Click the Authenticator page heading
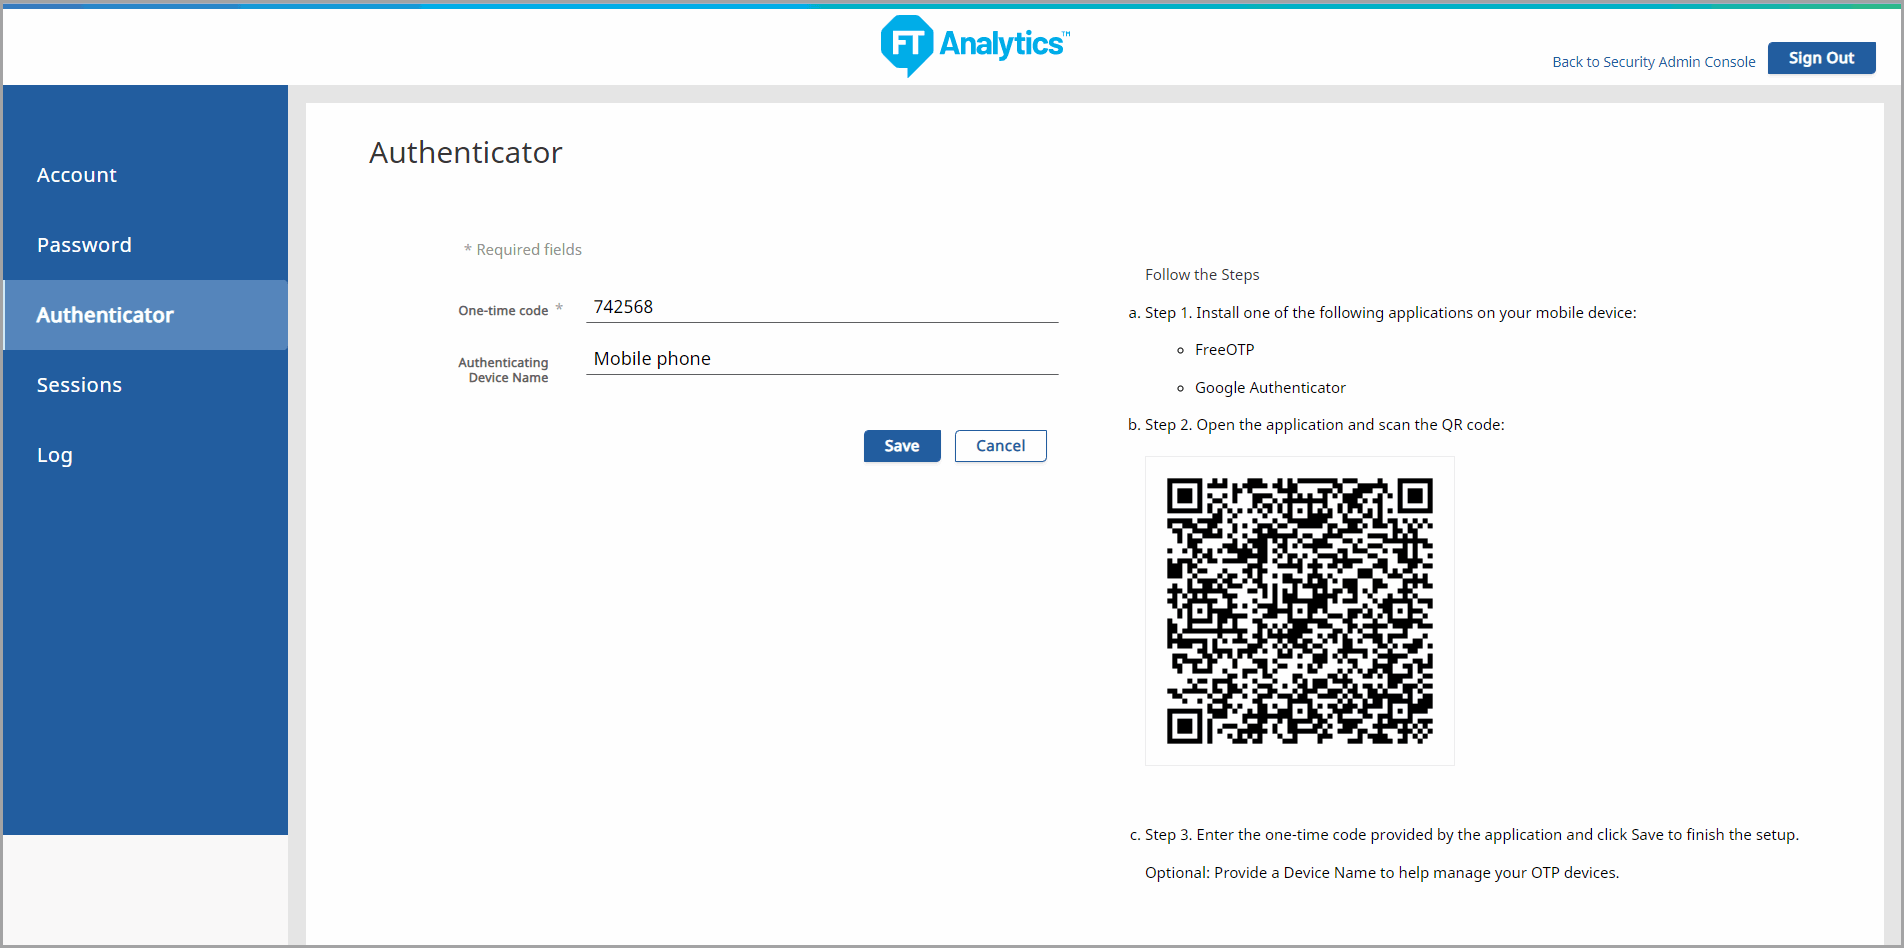The width and height of the screenshot is (1904, 948). click(x=465, y=153)
